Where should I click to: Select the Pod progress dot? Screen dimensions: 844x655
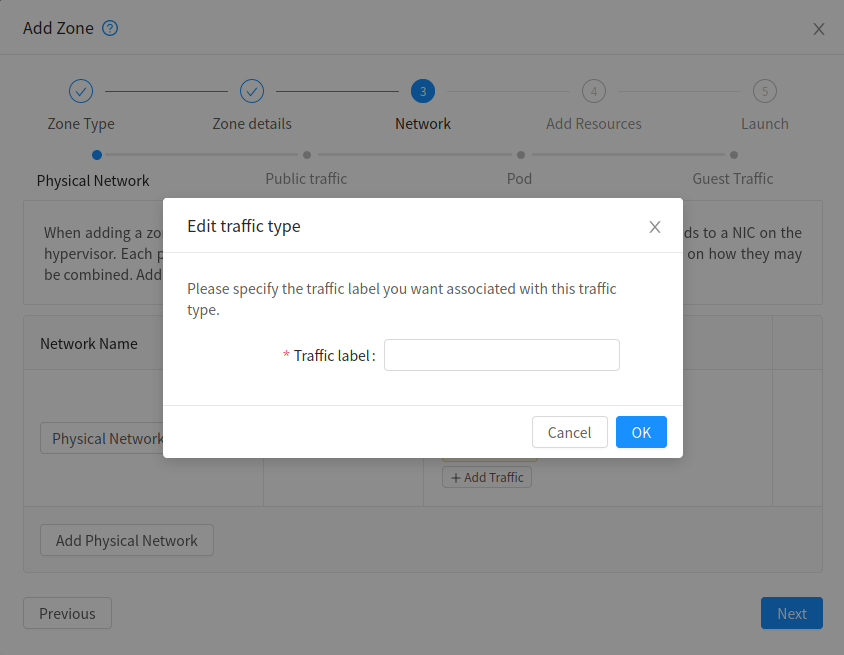pyautogui.click(x=520, y=155)
